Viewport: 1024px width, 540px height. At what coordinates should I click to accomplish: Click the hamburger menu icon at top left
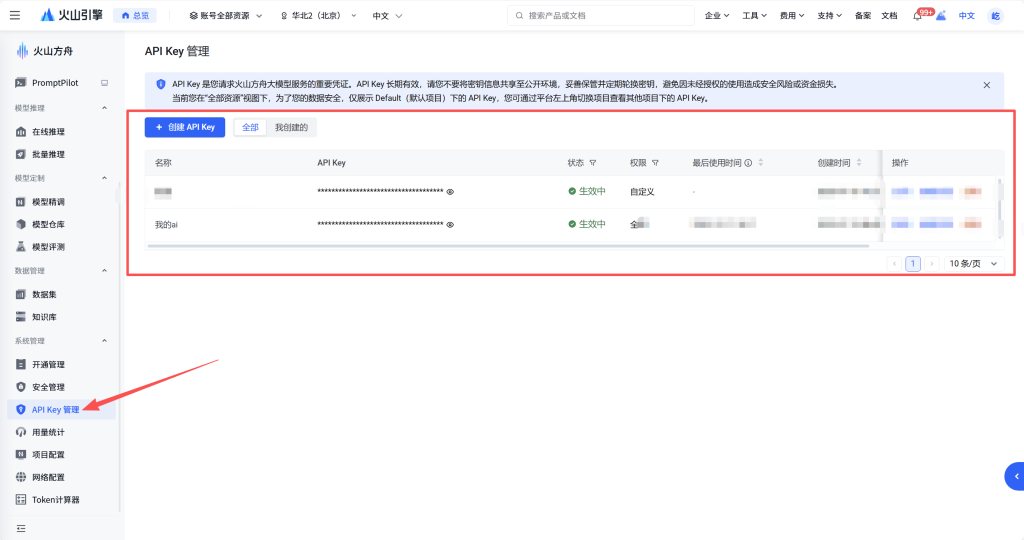14,15
